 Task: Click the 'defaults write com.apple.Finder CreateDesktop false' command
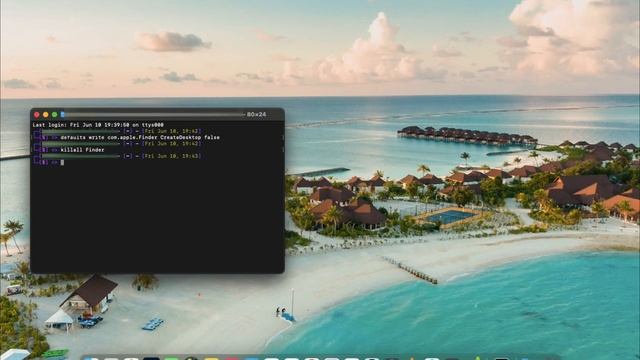pos(140,138)
